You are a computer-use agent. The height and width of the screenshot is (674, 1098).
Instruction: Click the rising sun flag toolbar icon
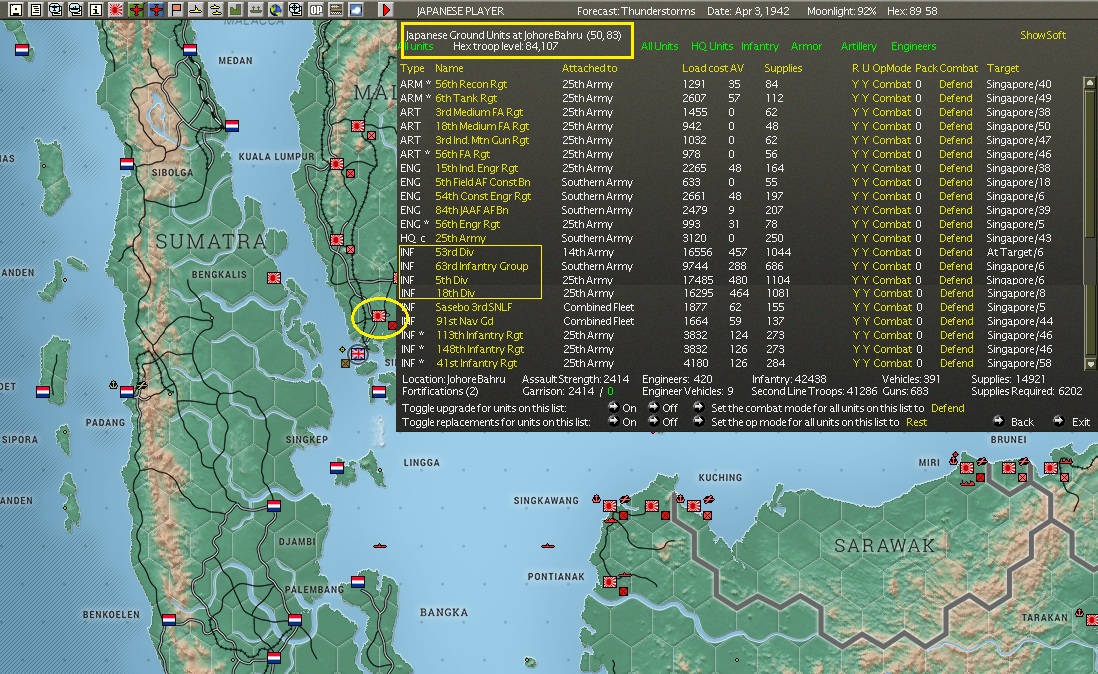116,10
